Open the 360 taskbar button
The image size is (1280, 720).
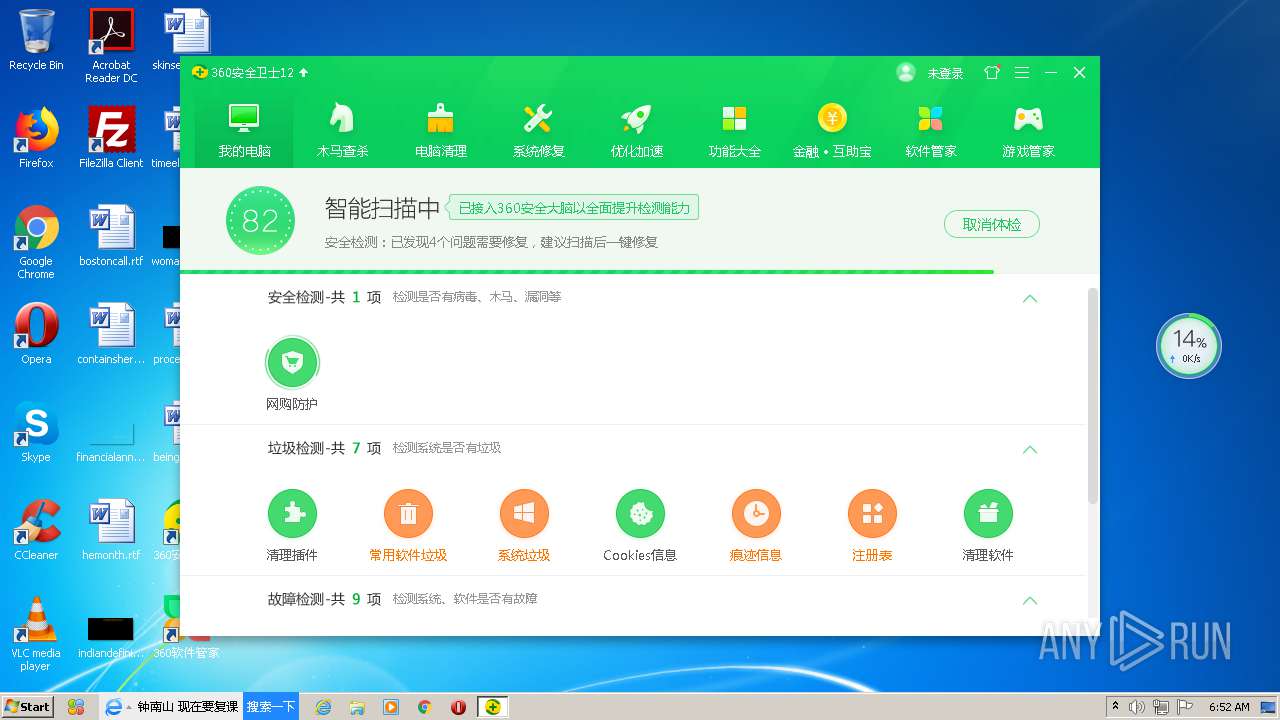[x=492, y=707]
